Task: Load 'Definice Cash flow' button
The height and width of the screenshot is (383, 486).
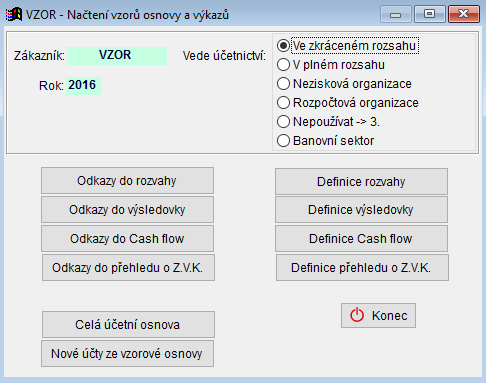Action: [361, 239]
